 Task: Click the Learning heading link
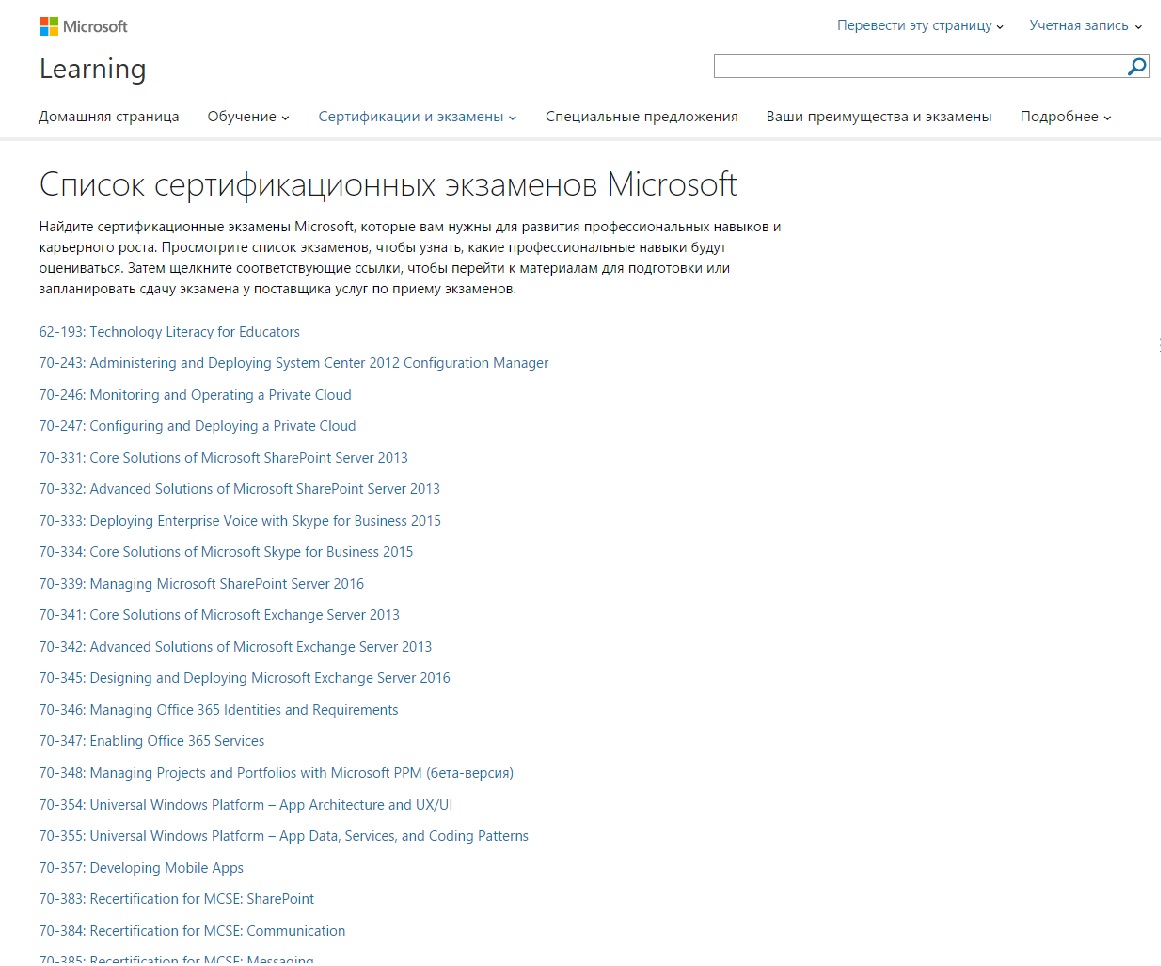93,69
